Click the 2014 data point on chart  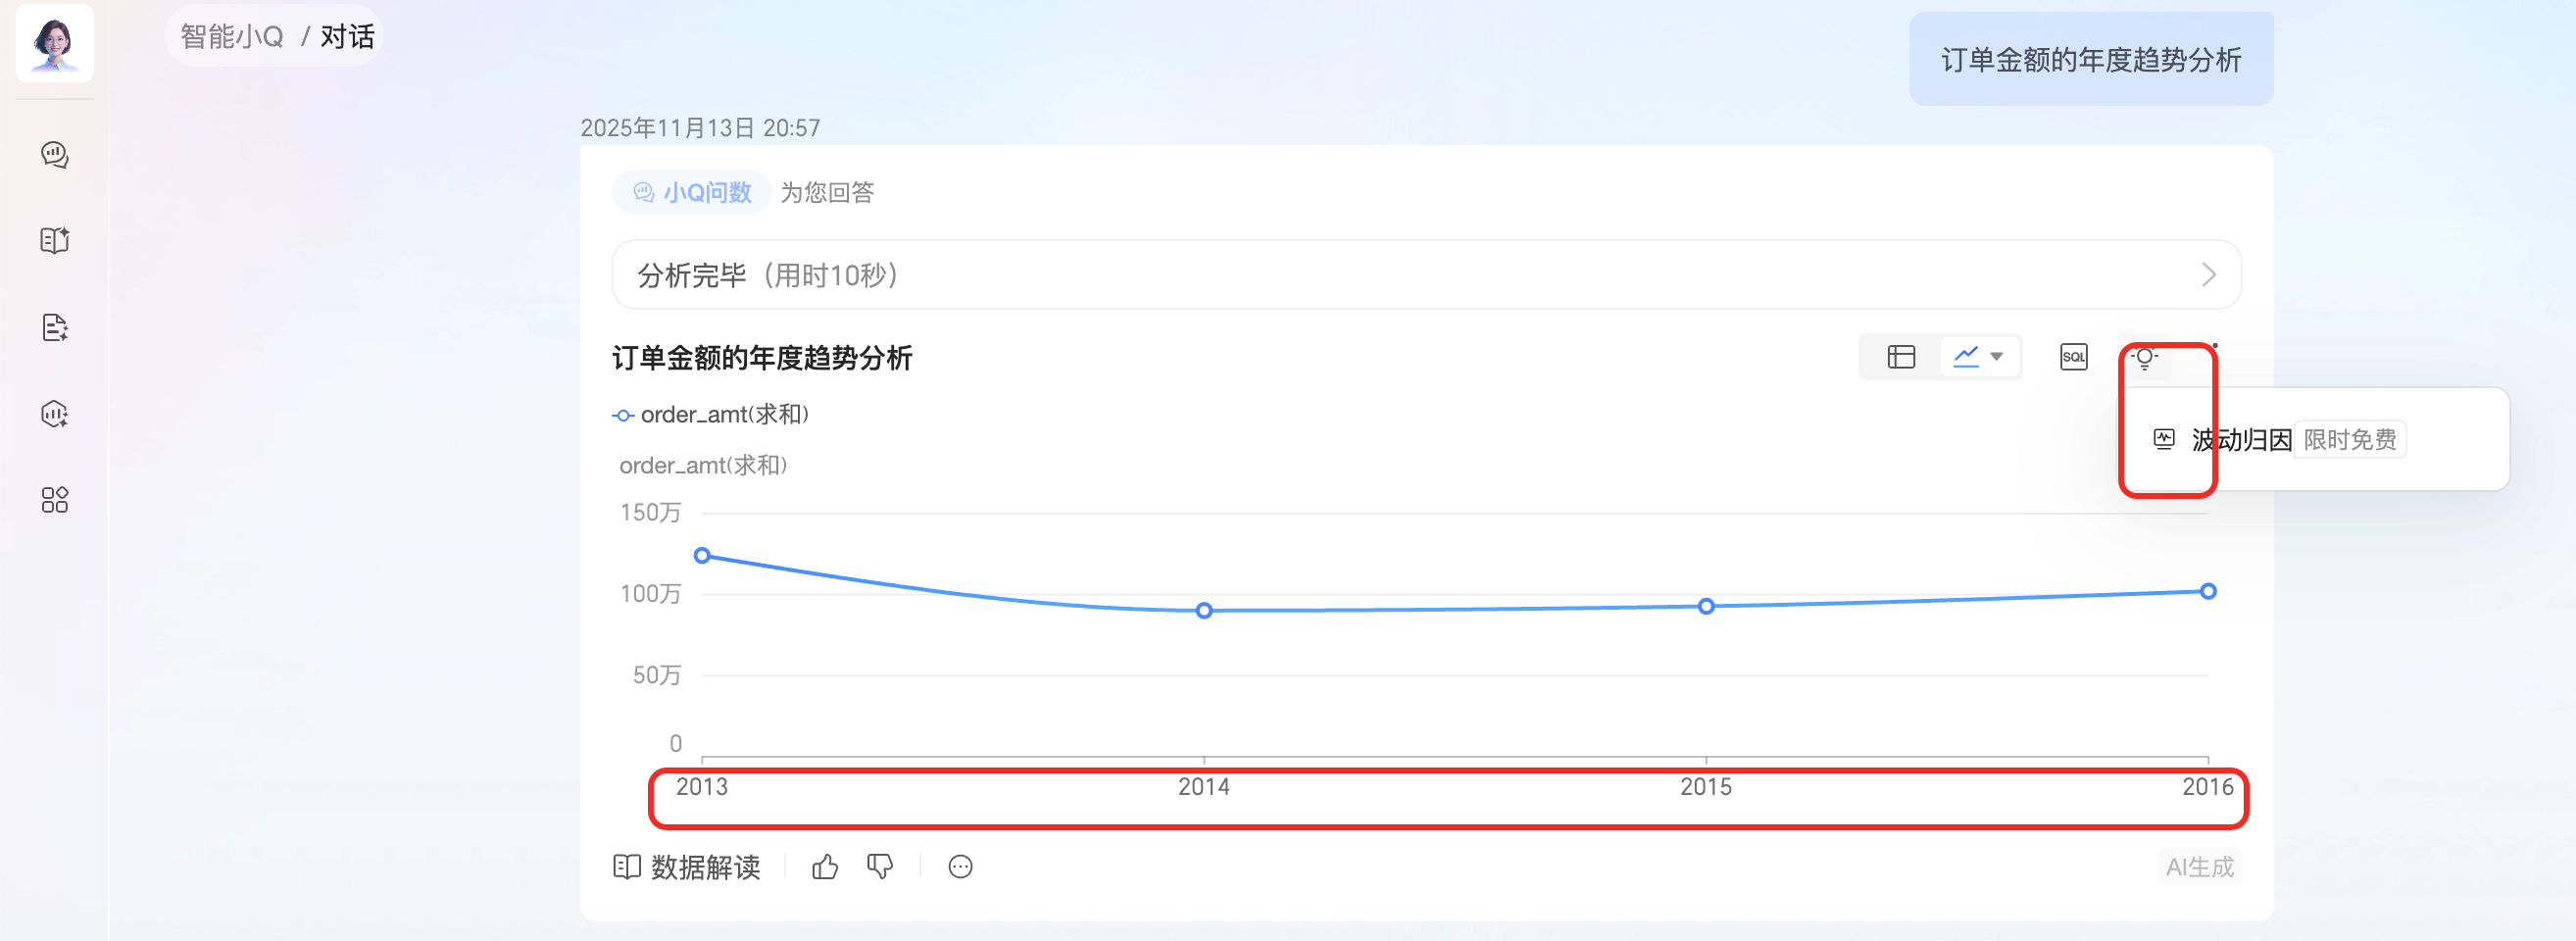pyautogui.click(x=1204, y=610)
